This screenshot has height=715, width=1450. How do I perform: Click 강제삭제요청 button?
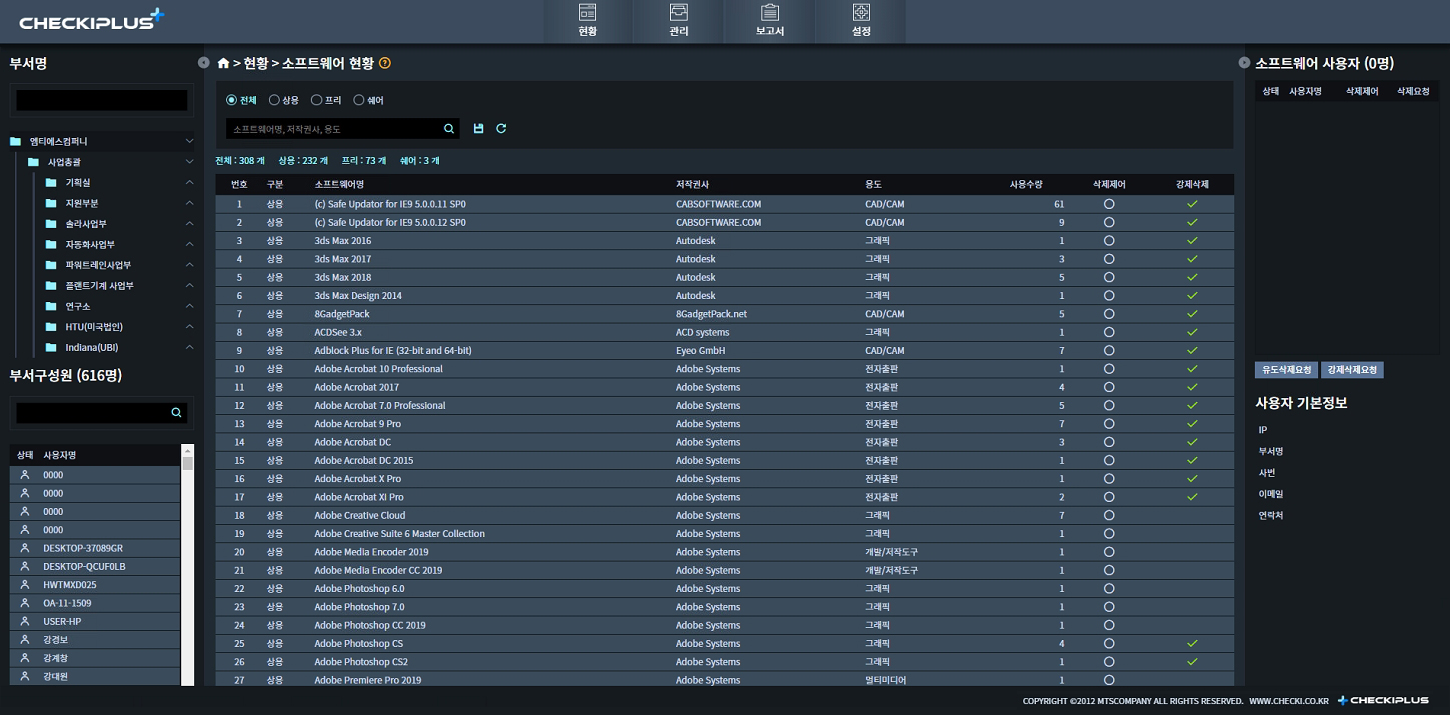[x=1352, y=370]
